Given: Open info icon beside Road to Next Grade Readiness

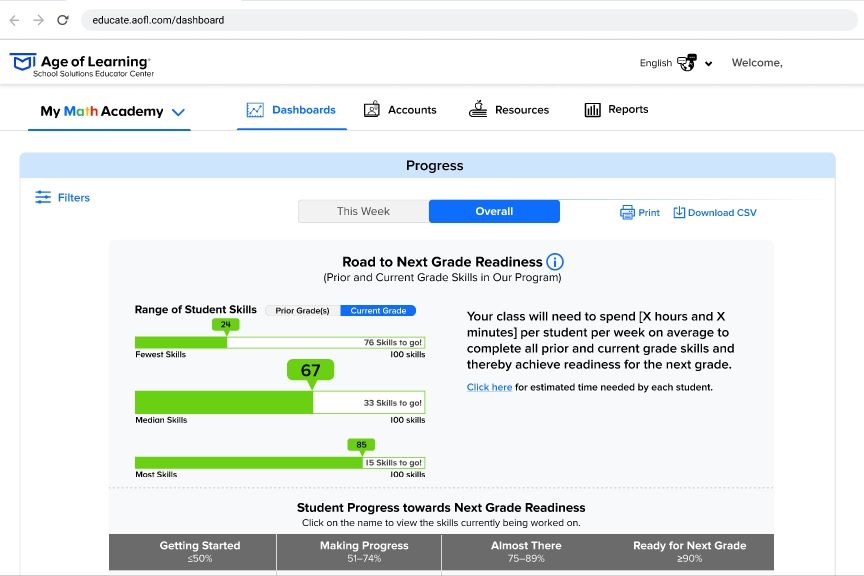Looking at the screenshot, I should pos(555,262).
